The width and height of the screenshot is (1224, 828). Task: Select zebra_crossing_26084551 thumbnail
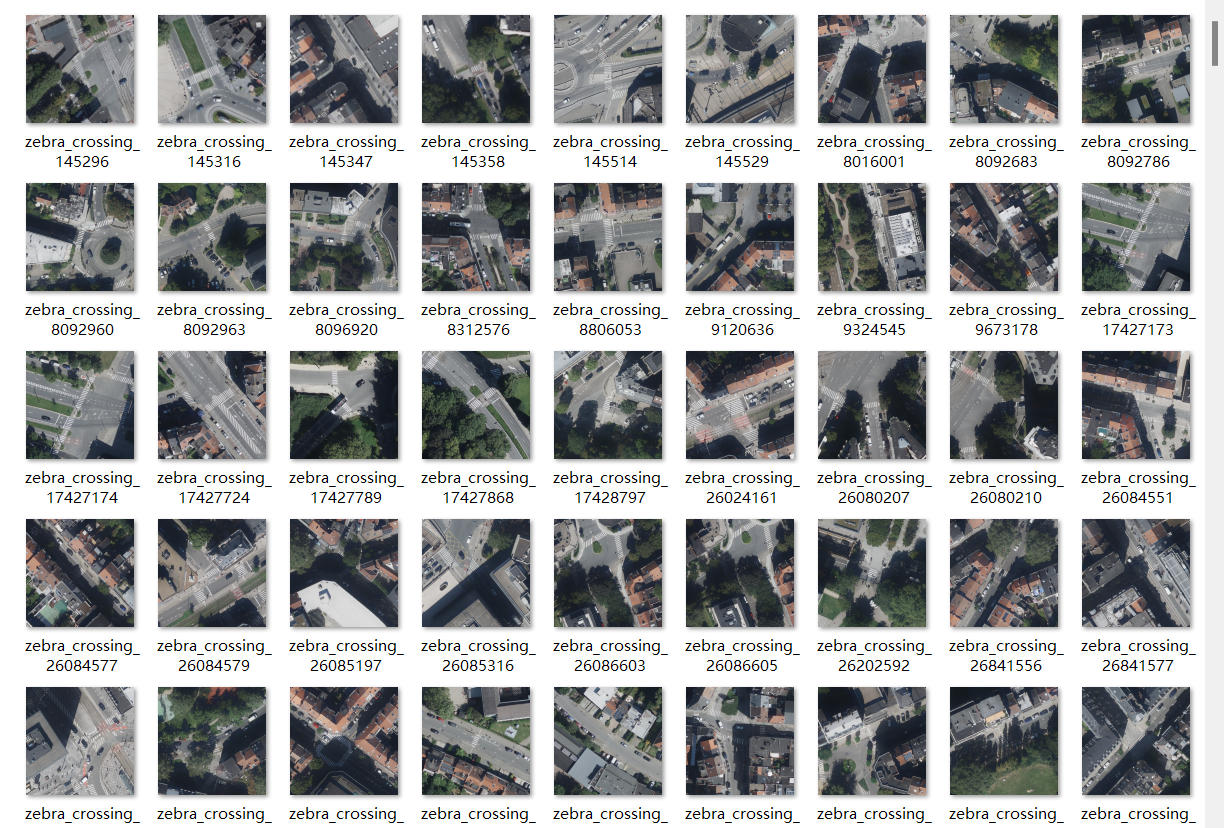tap(1136, 405)
